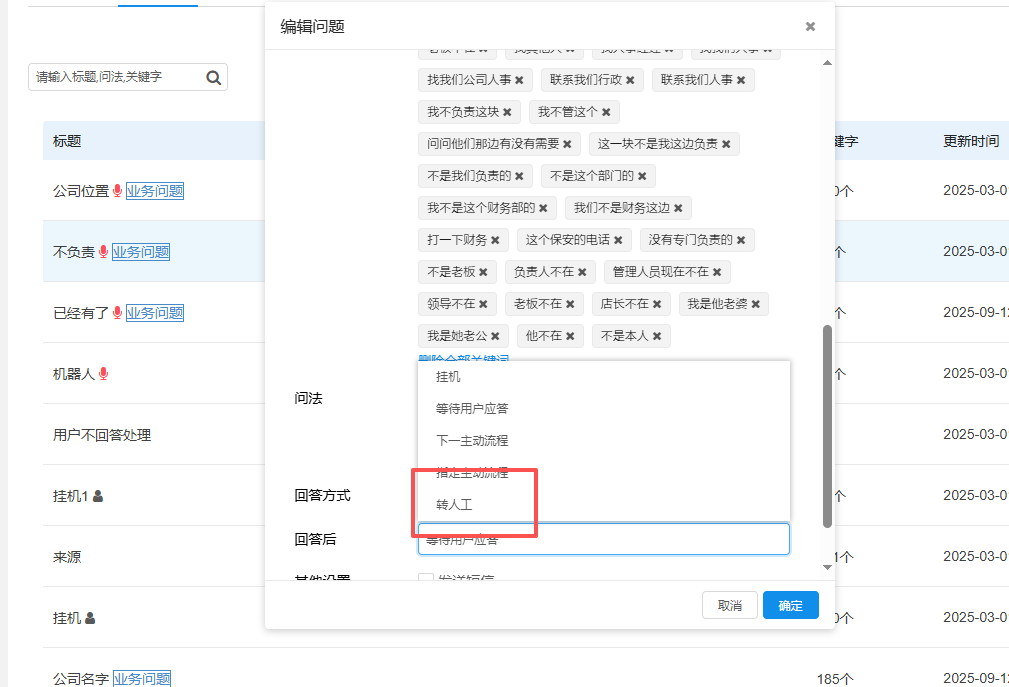Open 业务问题 tag on the 公司名字 row
The width and height of the screenshot is (1009, 687).
(x=142, y=679)
